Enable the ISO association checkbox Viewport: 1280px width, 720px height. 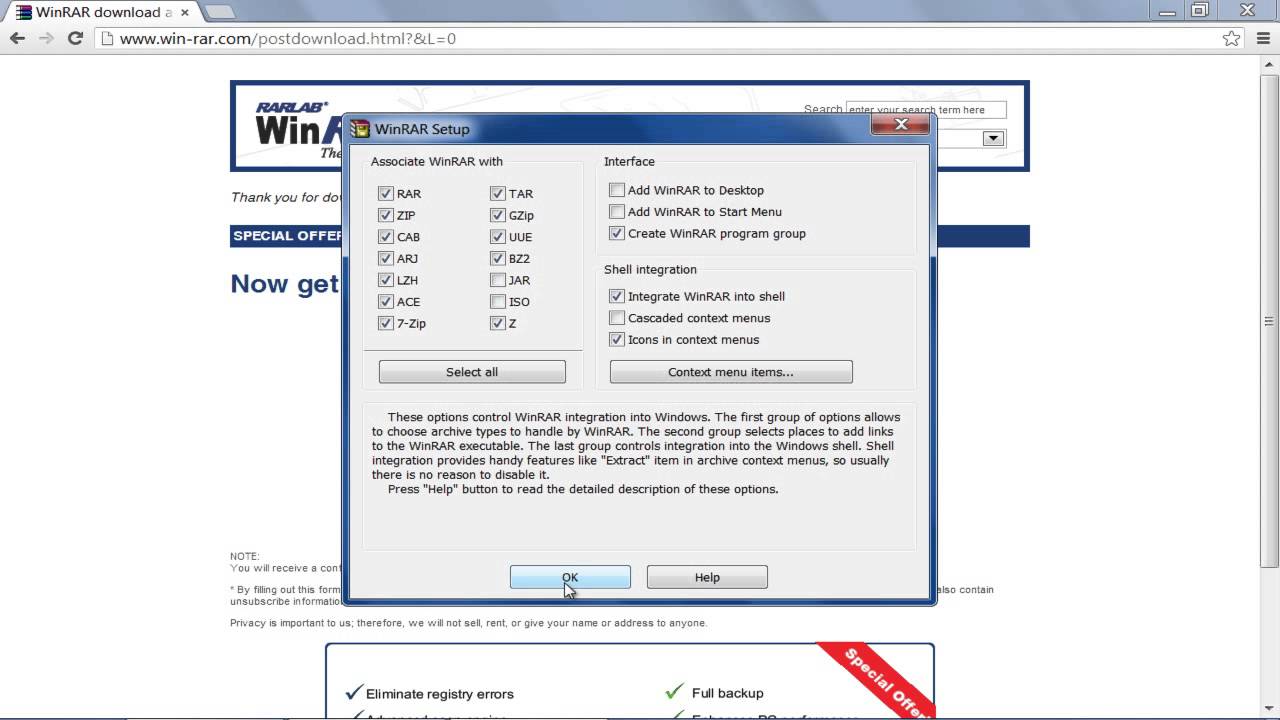tap(498, 301)
